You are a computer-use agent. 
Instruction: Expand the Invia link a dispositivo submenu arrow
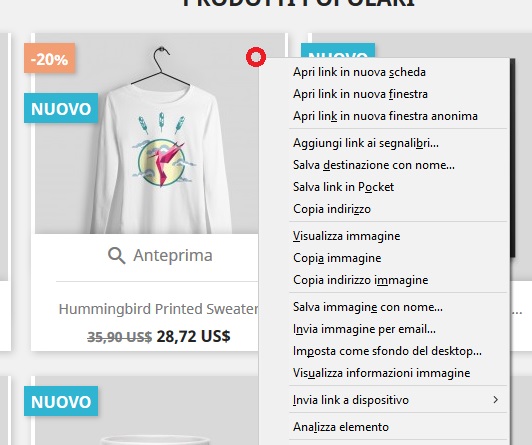tap(496, 400)
